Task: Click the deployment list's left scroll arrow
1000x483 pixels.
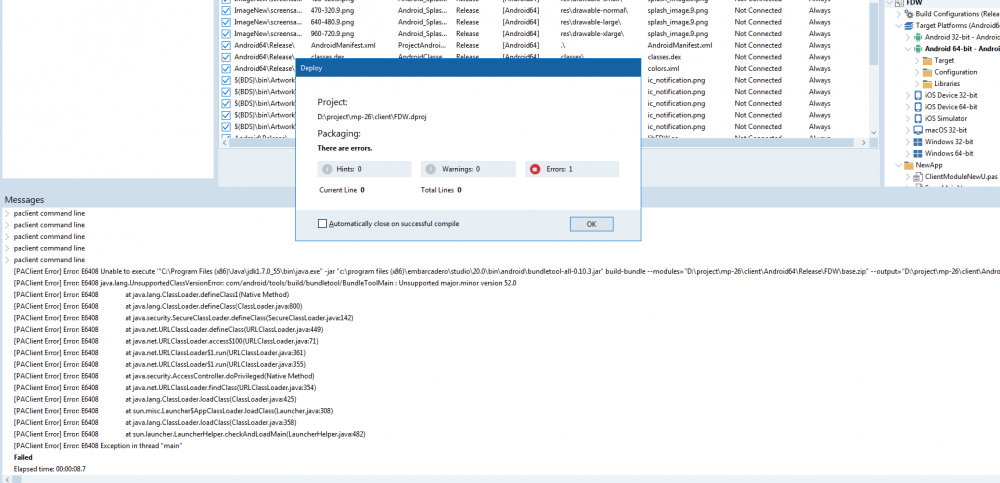Action: [x=224, y=143]
